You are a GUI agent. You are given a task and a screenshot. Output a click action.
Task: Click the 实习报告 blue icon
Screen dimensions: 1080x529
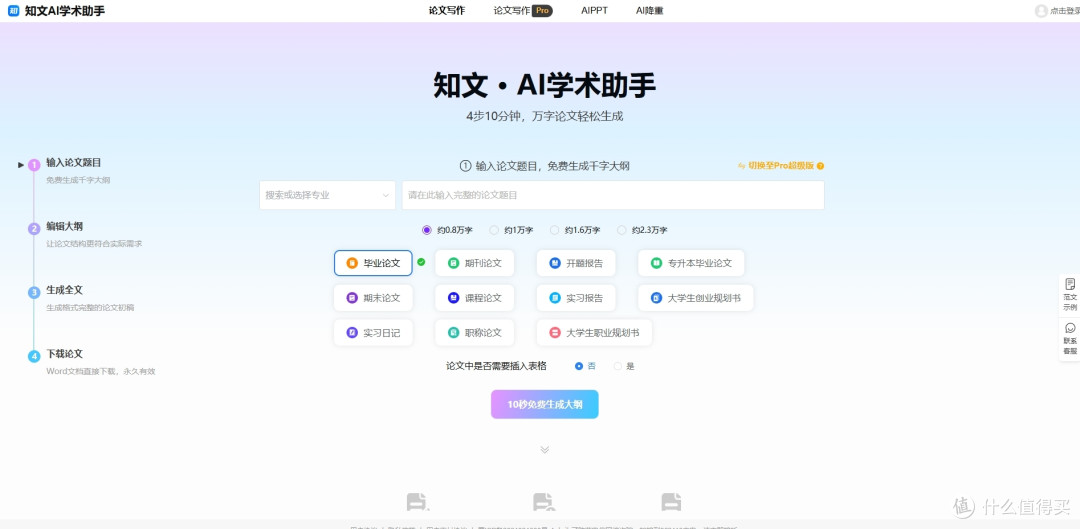click(x=554, y=298)
